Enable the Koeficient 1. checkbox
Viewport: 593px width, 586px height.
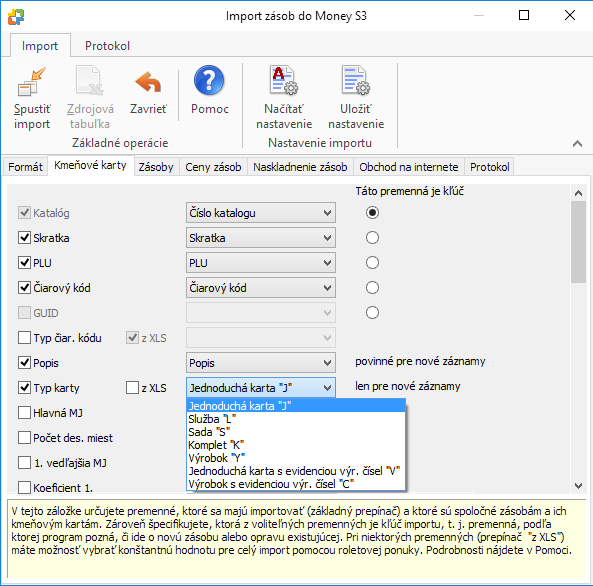point(25,487)
